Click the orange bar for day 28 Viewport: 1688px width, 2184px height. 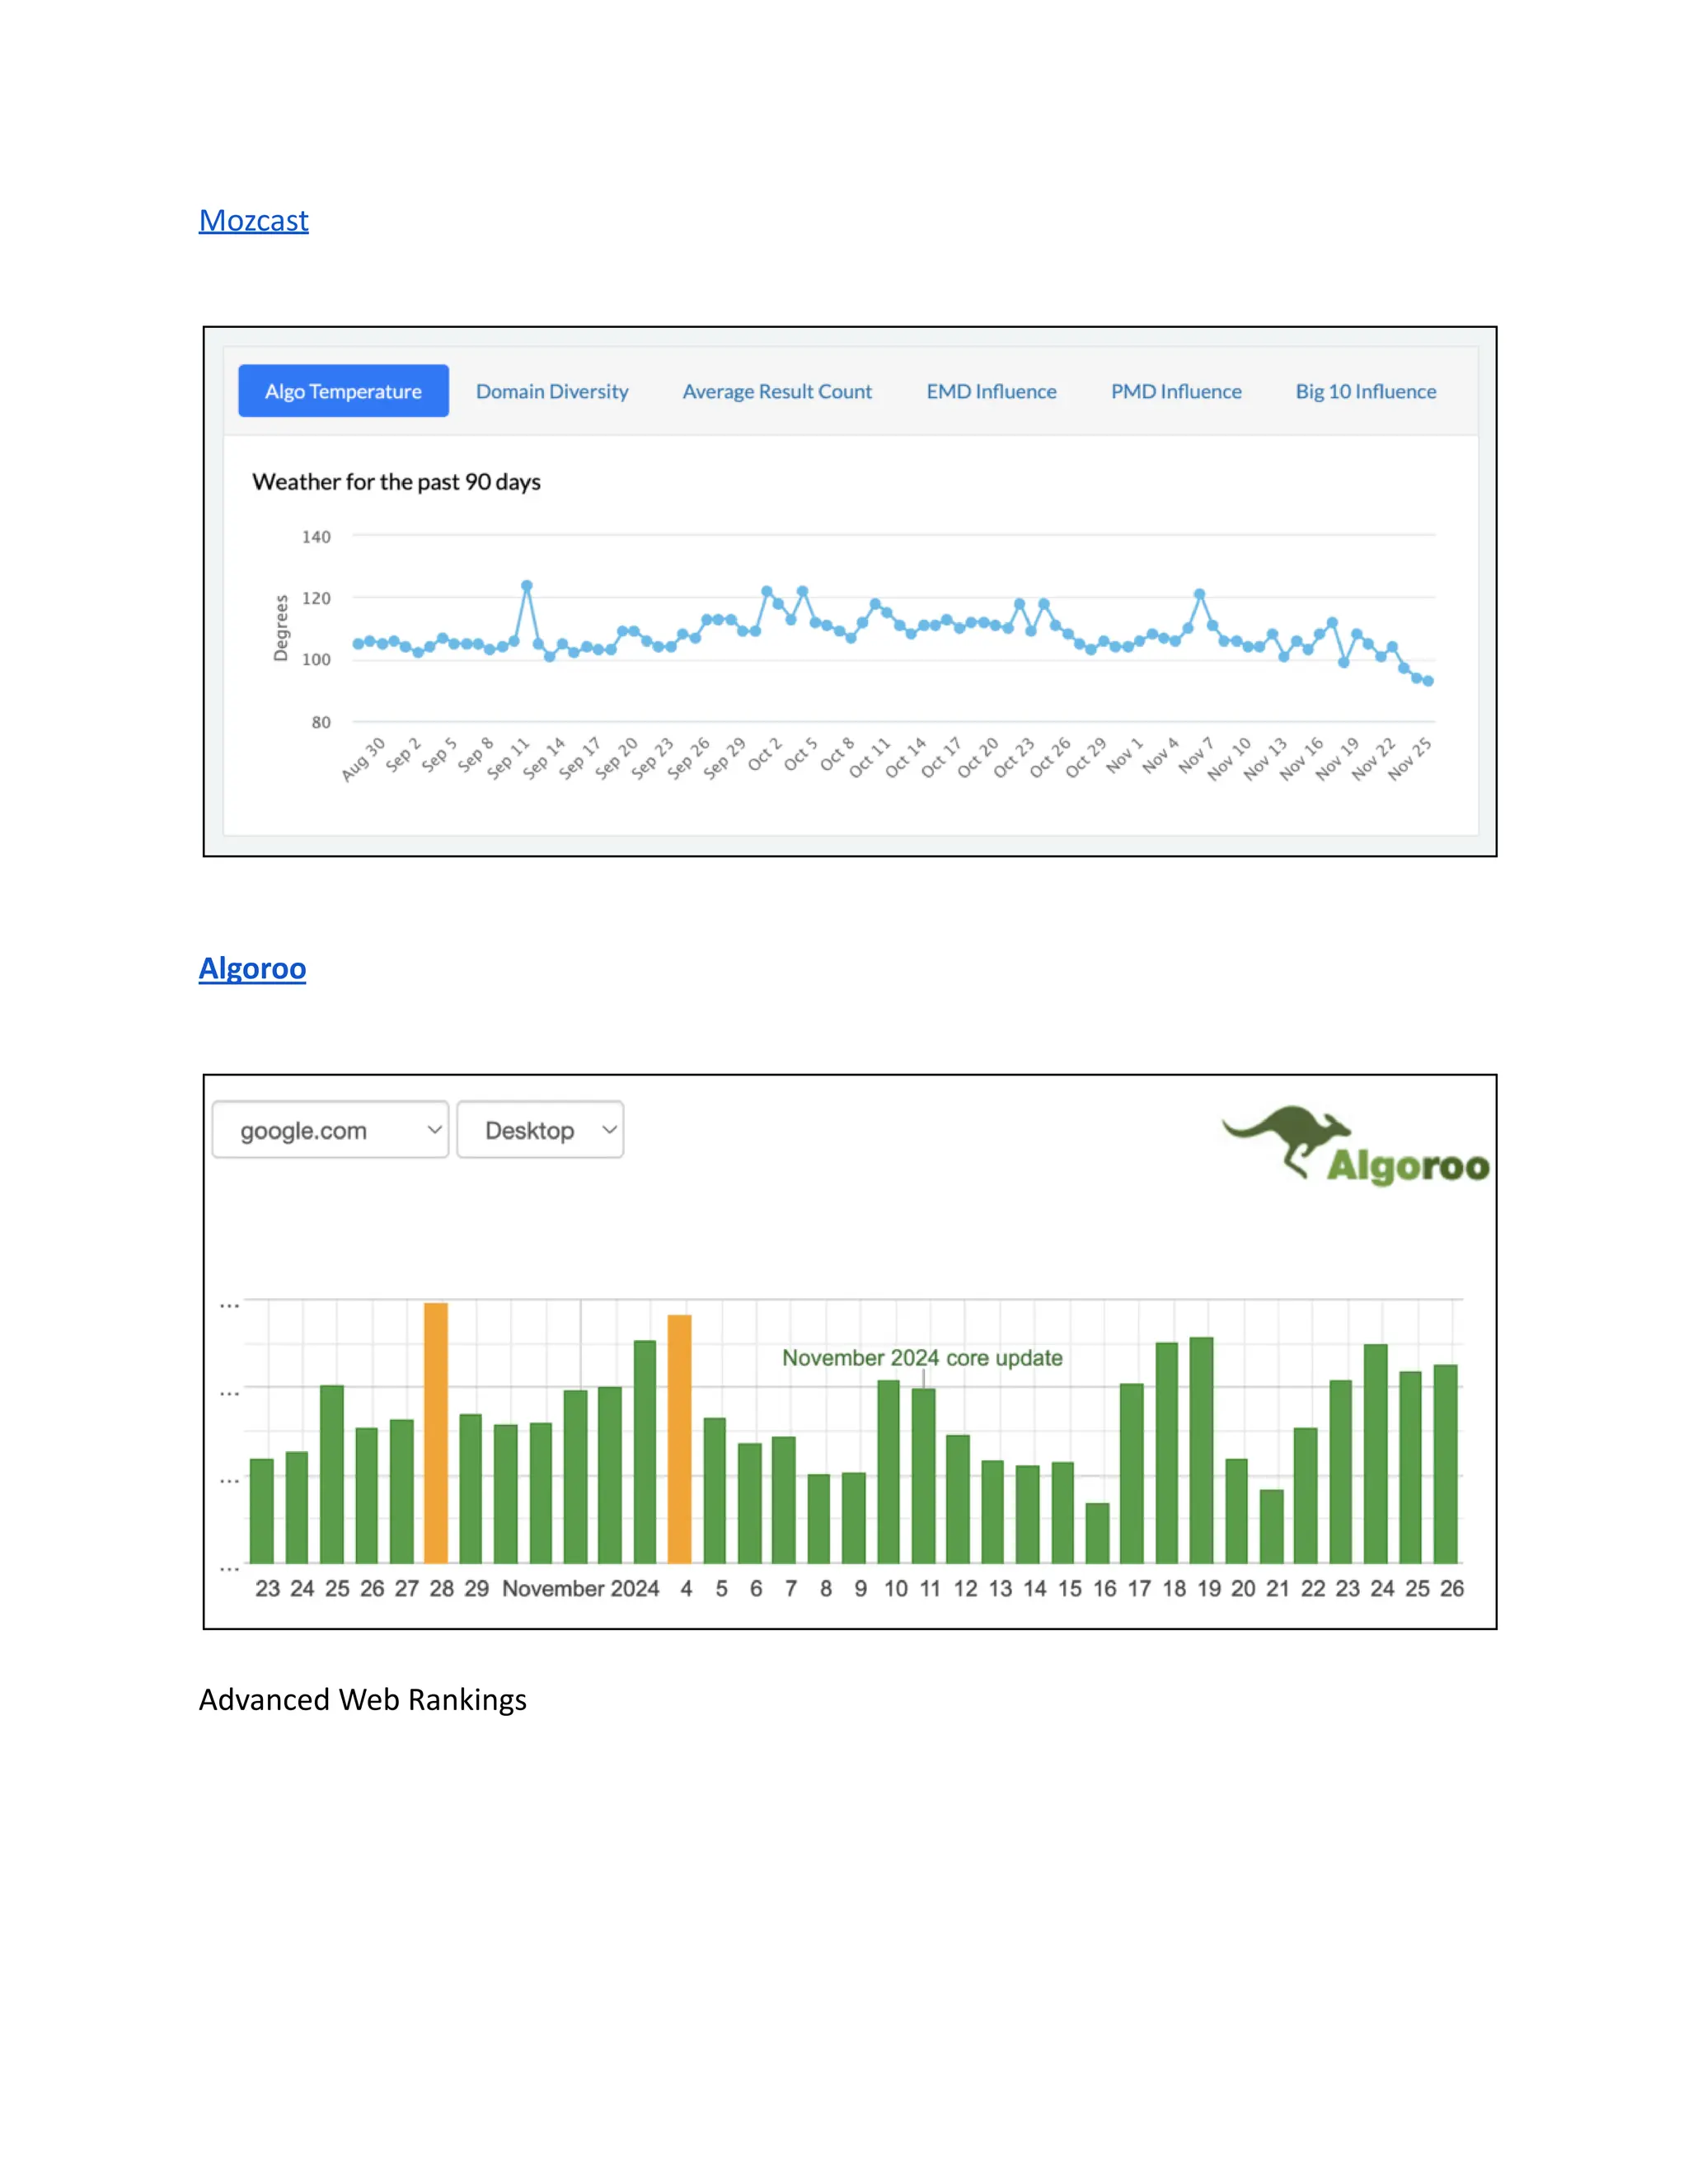[x=436, y=1433]
